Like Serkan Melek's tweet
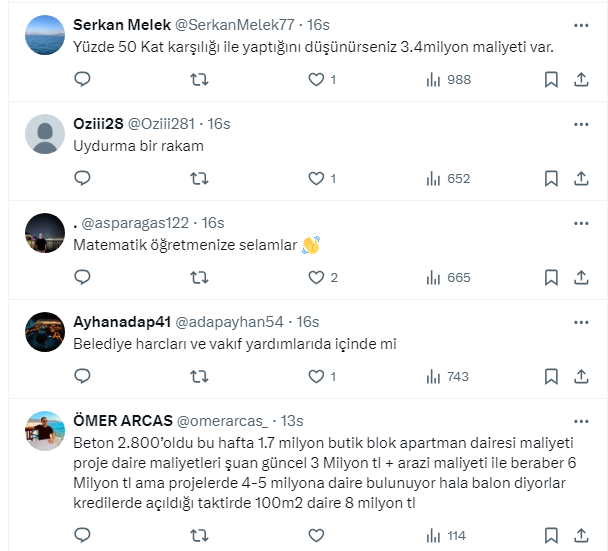Screen dimensions: 608x551 pyautogui.click(x=316, y=79)
